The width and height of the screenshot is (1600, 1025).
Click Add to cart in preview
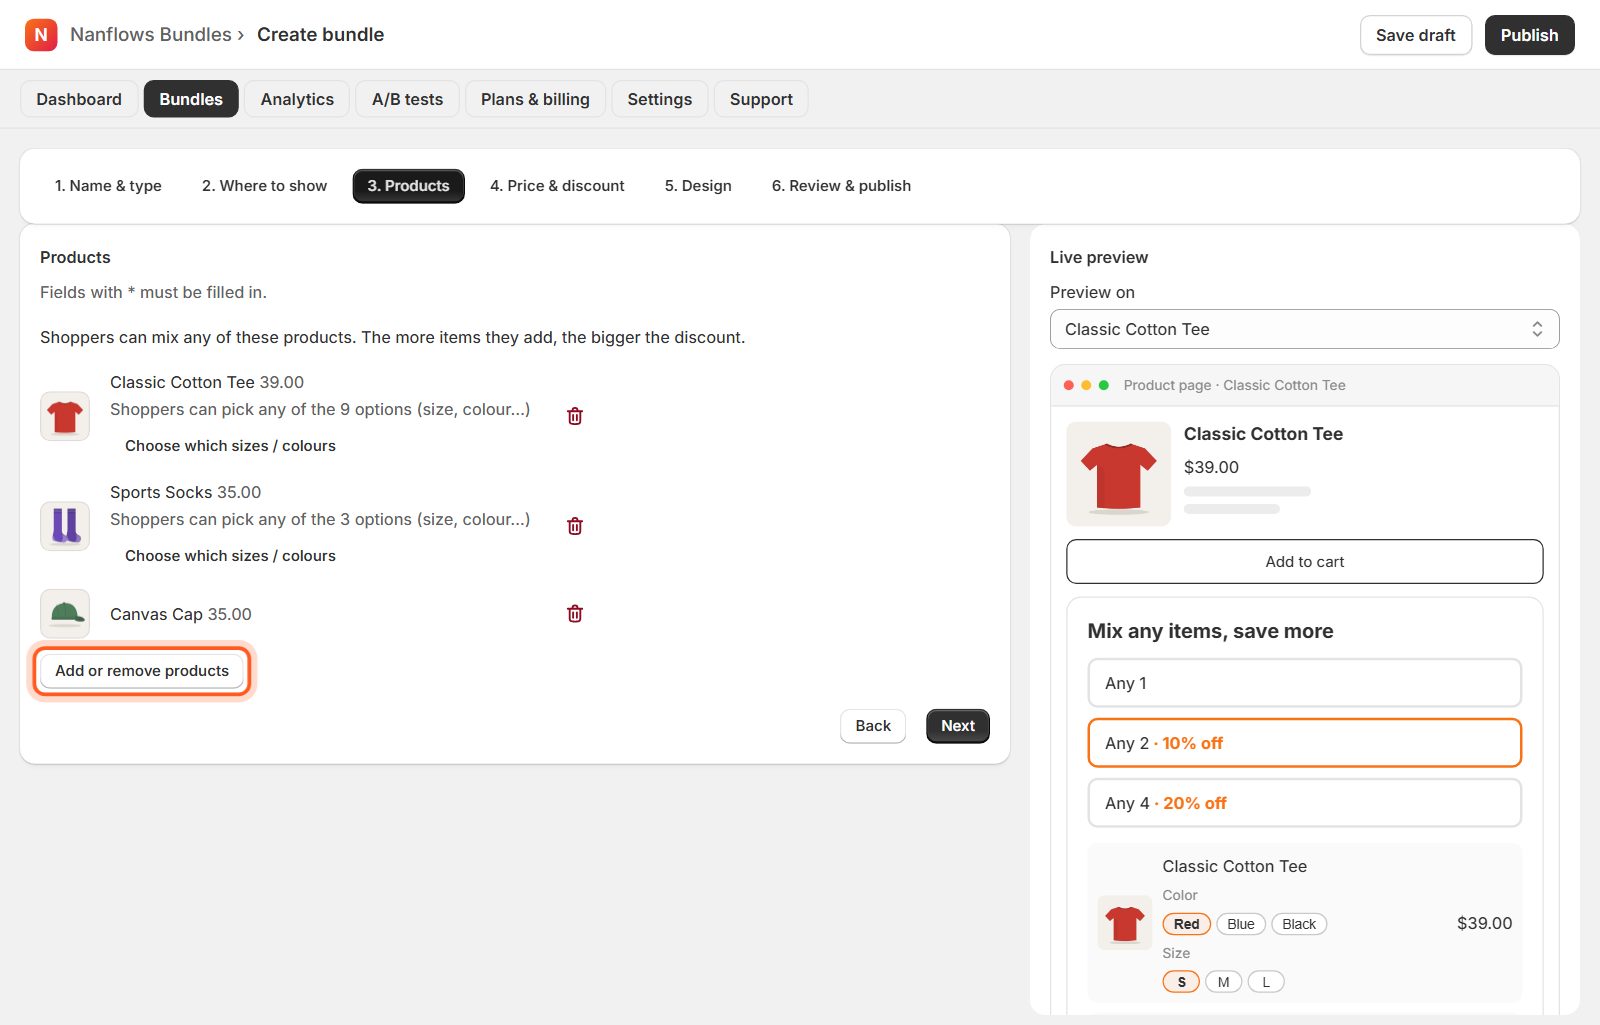(1305, 562)
